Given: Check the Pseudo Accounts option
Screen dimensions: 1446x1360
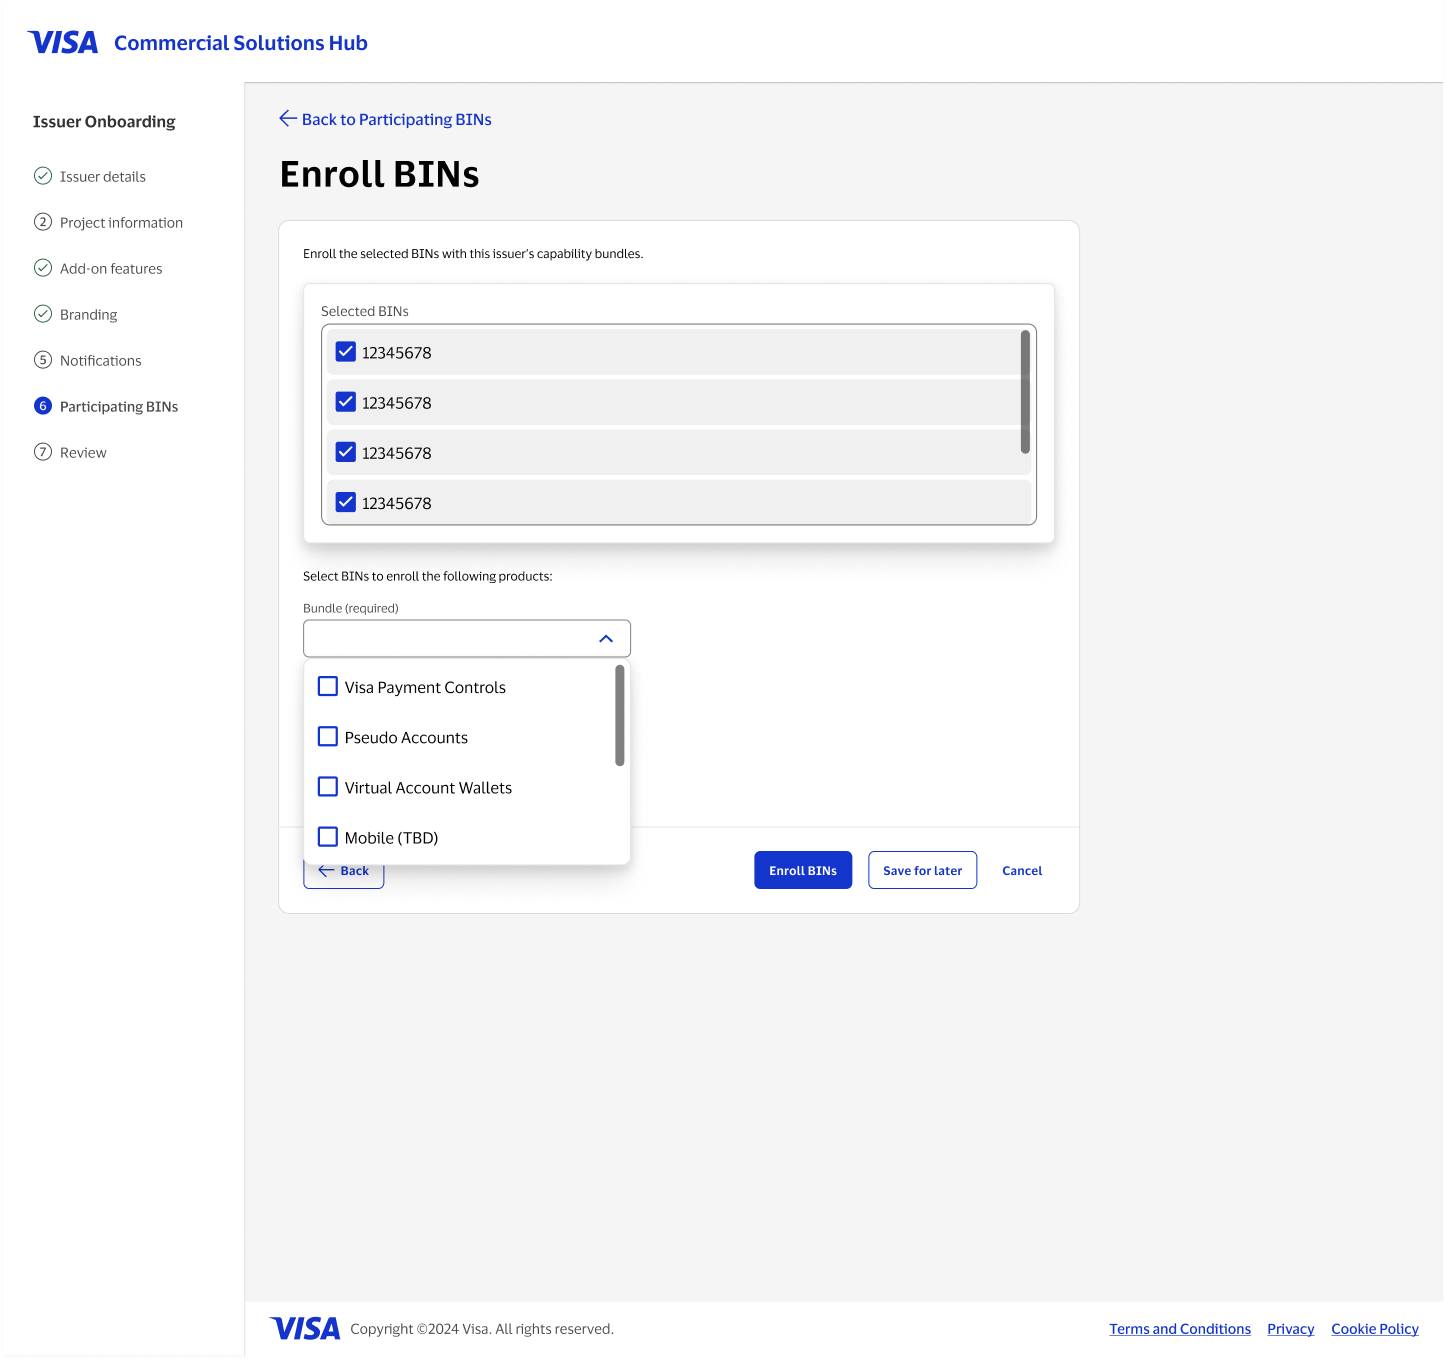Looking at the screenshot, I should (328, 737).
